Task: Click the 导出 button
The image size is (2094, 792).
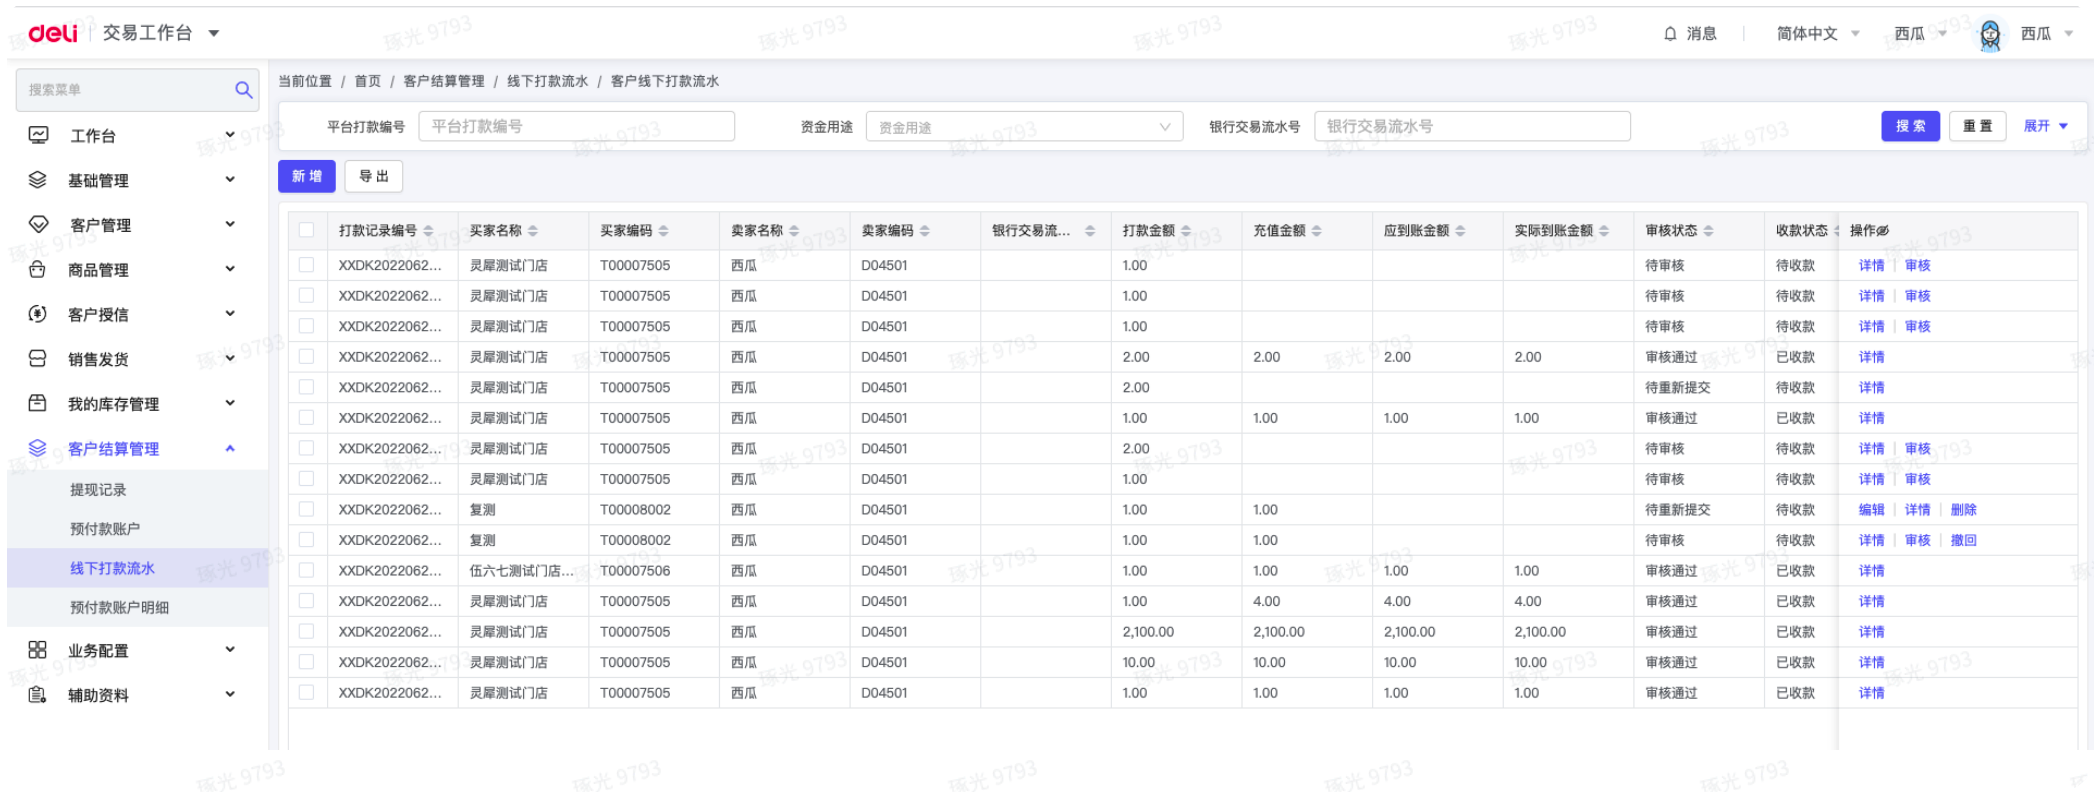Action: (x=374, y=176)
